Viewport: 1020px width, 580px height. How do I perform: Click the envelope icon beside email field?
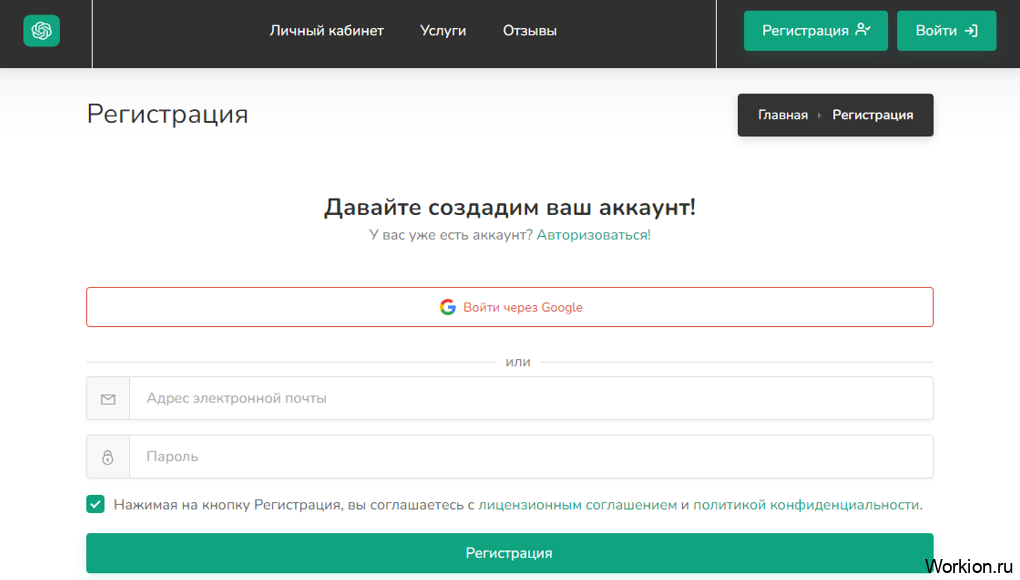pyautogui.click(x=108, y=399)
